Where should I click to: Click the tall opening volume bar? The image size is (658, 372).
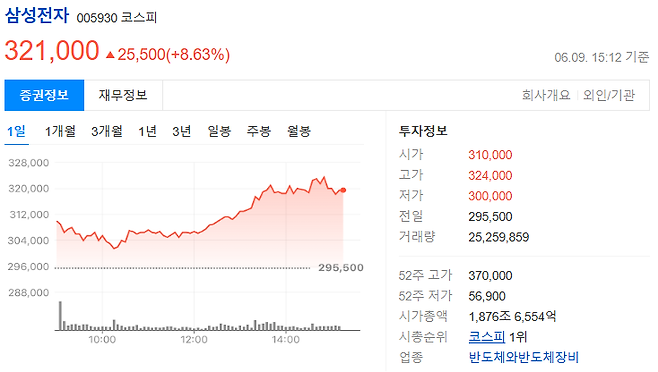[60, 316]
